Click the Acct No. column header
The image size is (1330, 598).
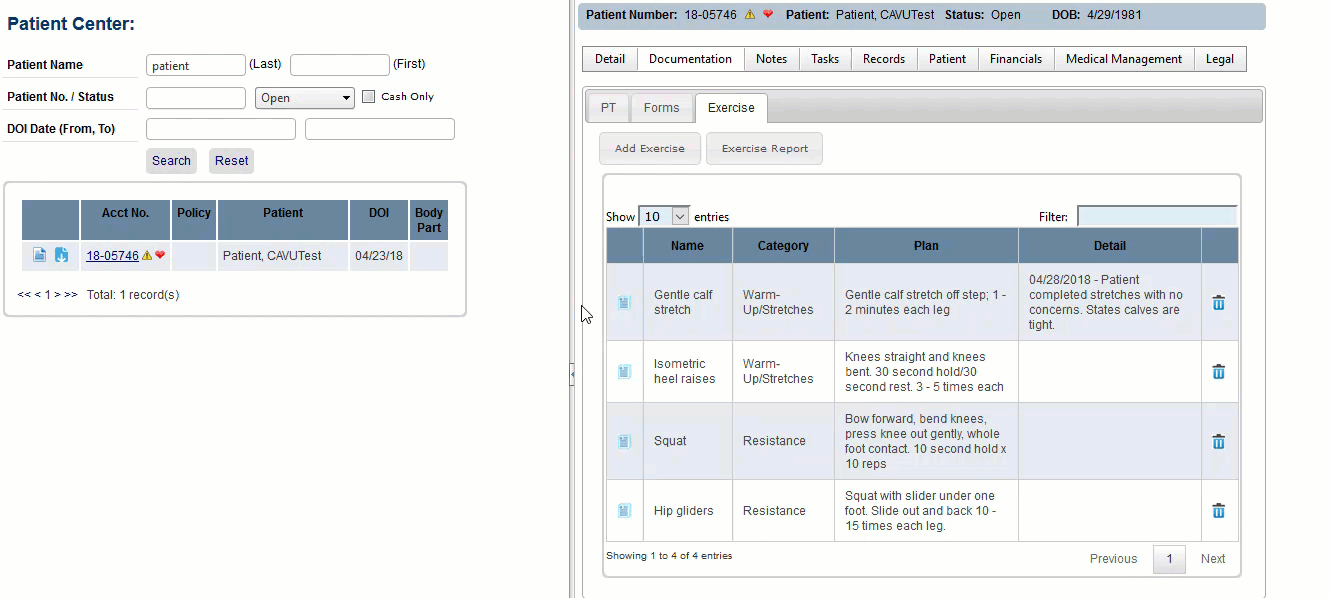(x=125, y=220)
